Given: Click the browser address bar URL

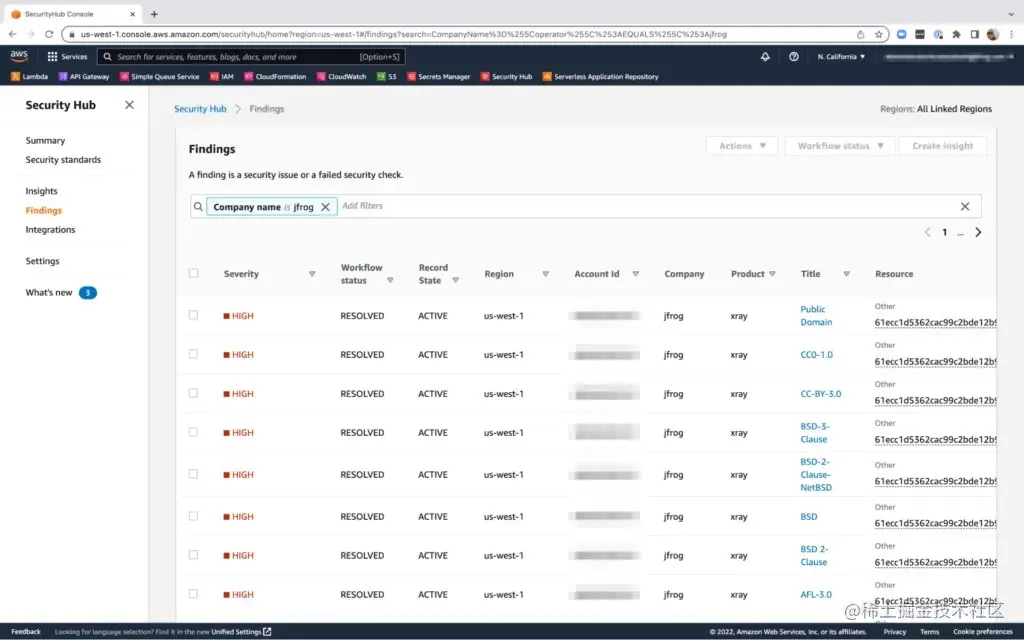Looking at the screenshot, I should coord(404,34).
